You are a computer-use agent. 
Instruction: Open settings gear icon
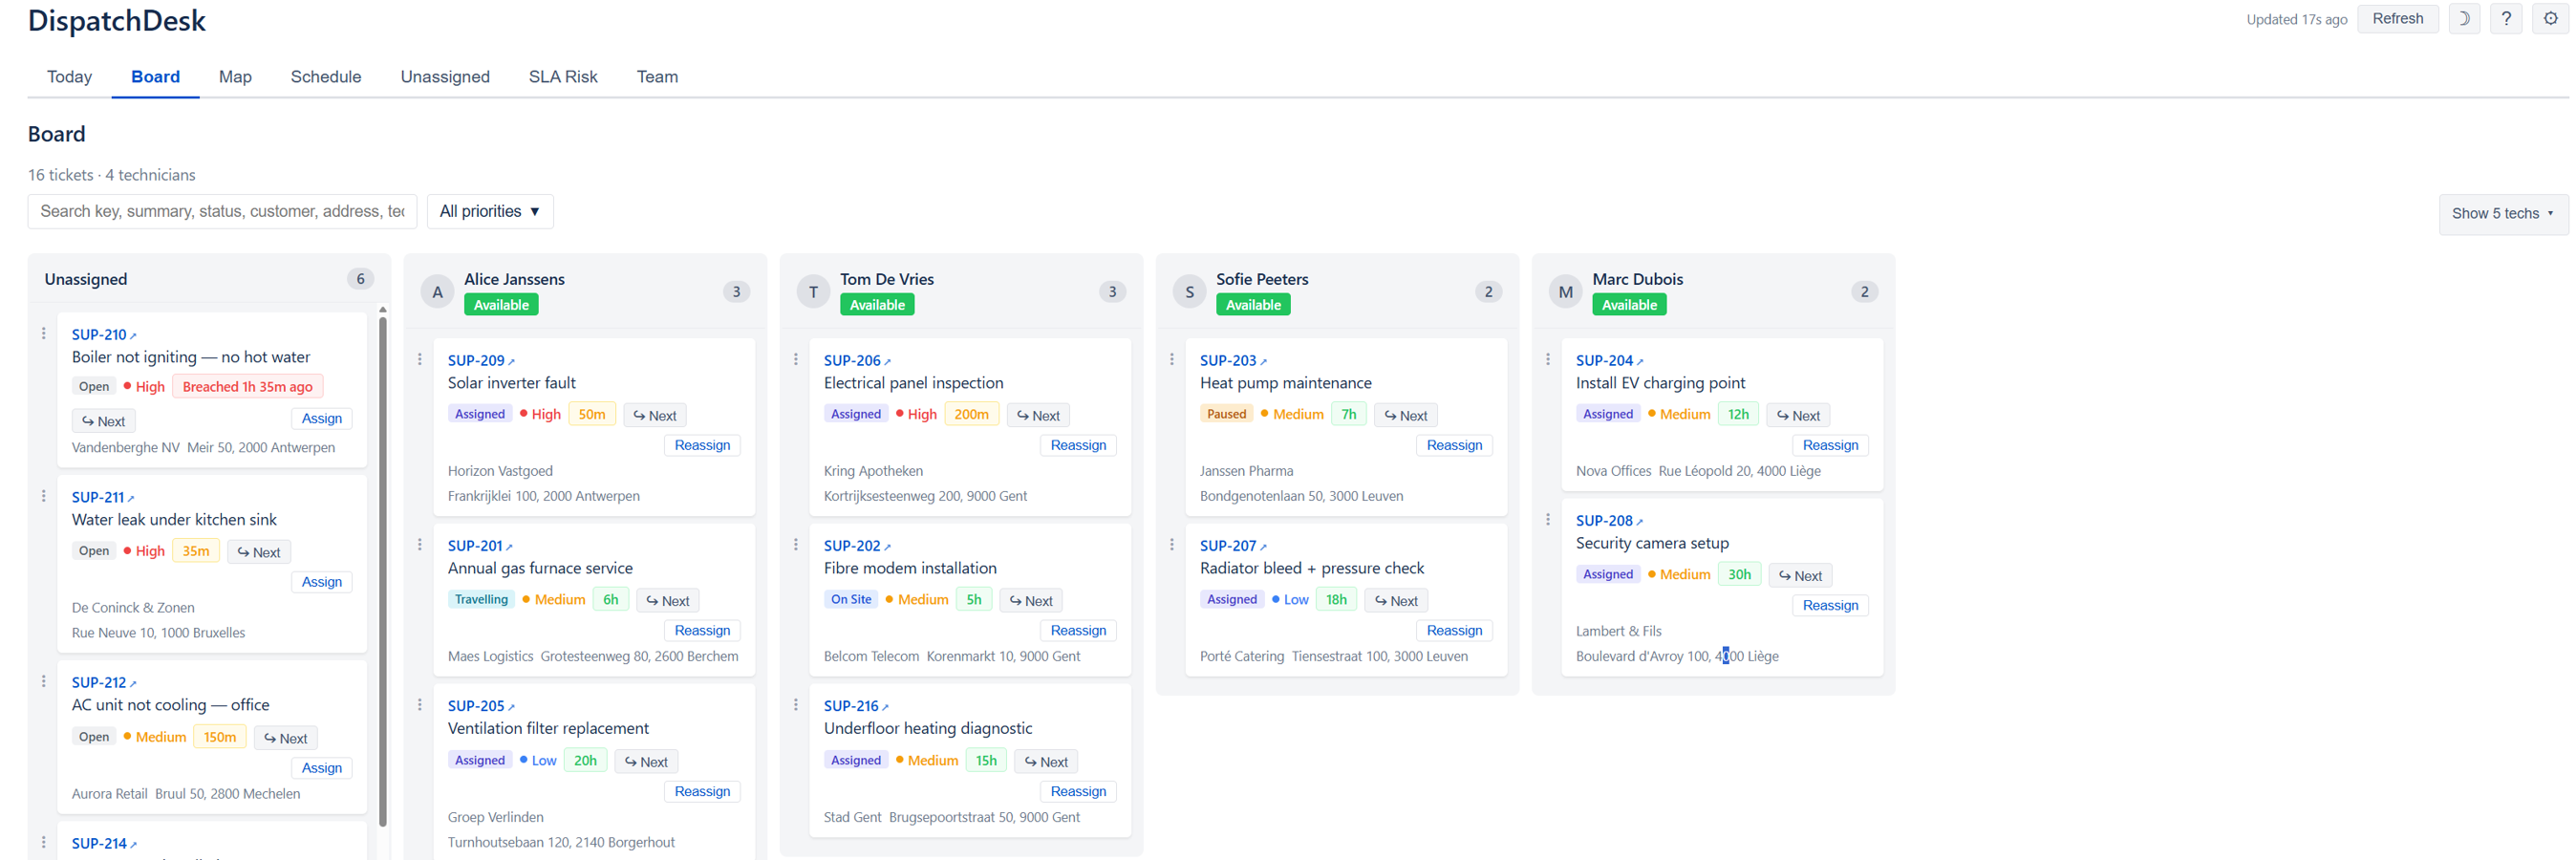pyautogui.click(x=2550, y=19)
